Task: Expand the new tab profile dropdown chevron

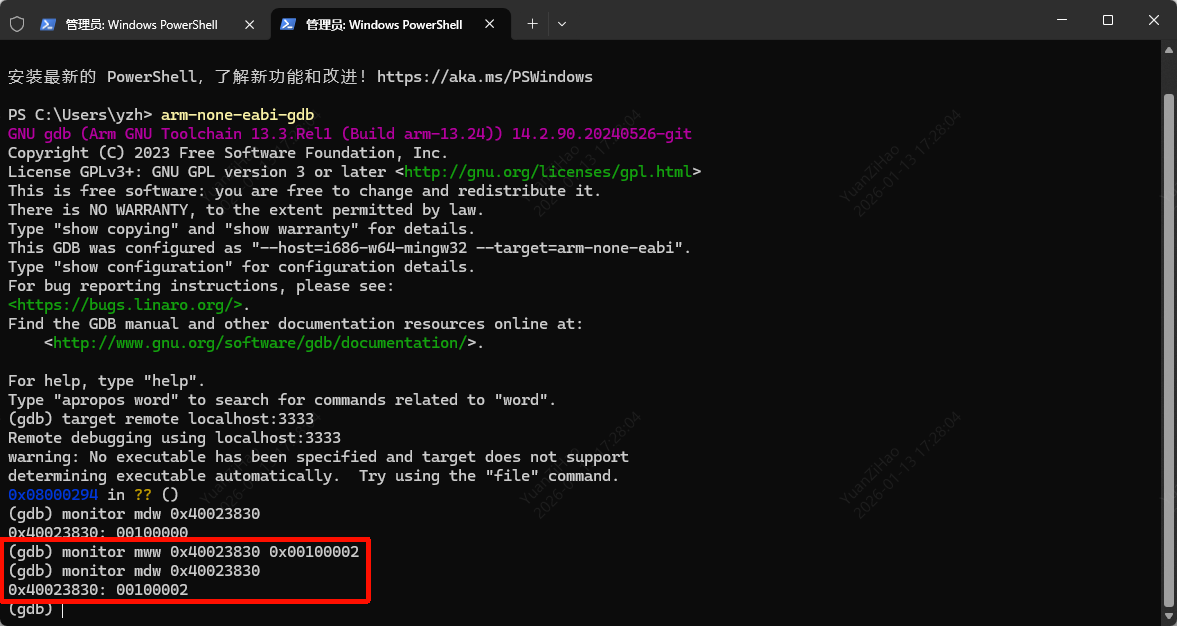Action: coord(562,24)
